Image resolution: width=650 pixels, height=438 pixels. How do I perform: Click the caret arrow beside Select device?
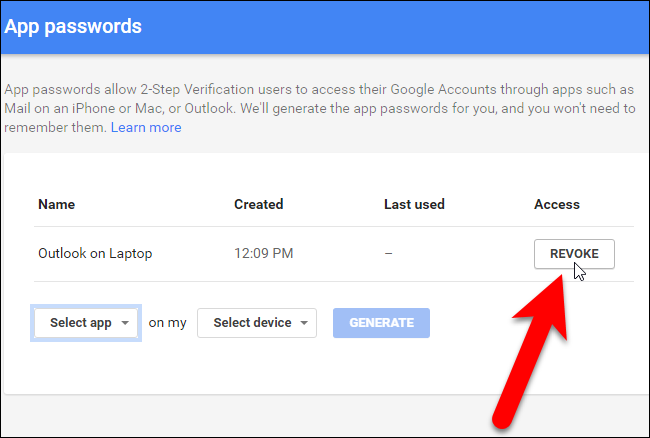pos(305,323)
